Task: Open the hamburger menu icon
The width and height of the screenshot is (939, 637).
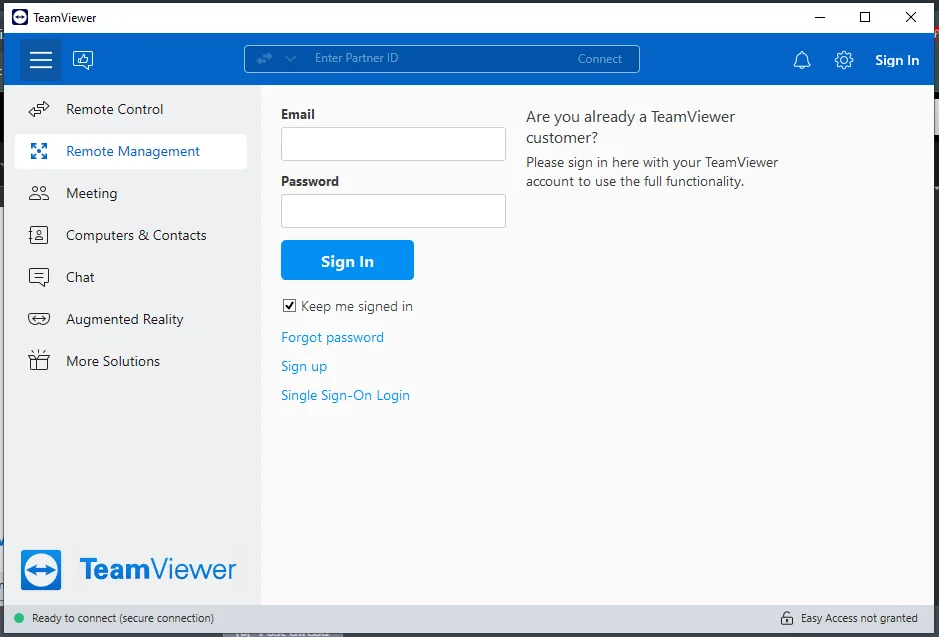Action: (41, 60)
